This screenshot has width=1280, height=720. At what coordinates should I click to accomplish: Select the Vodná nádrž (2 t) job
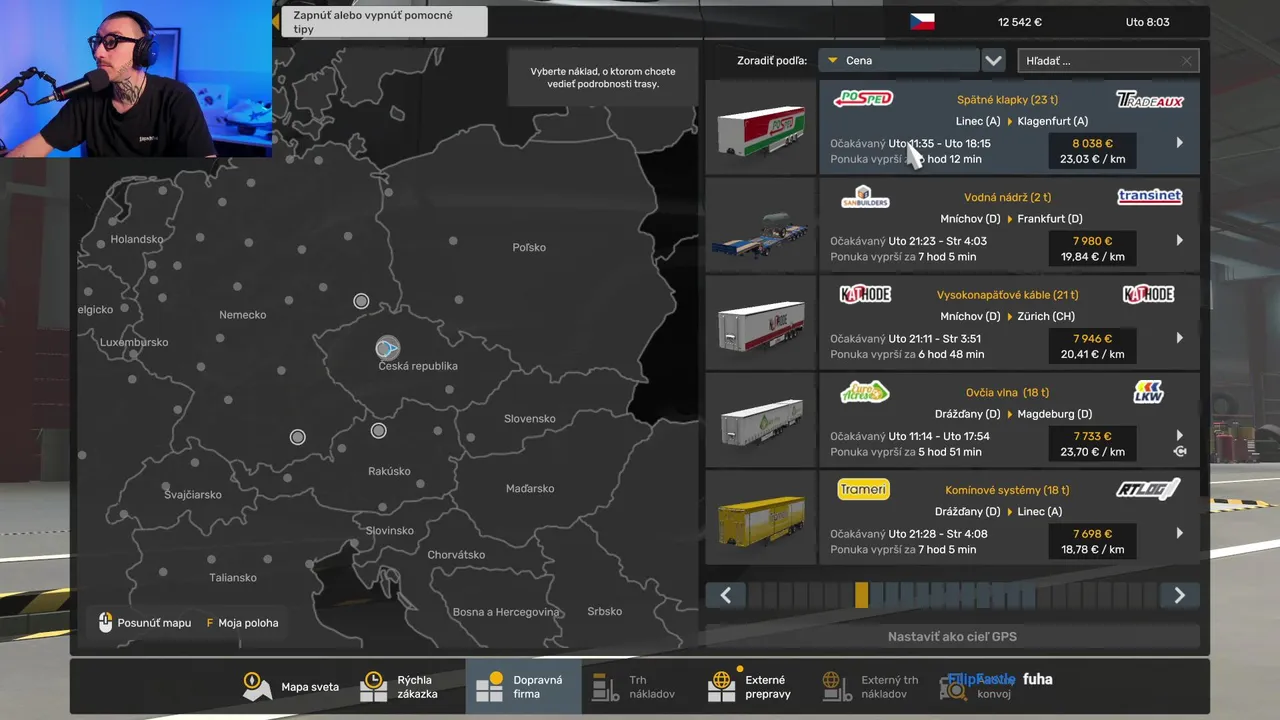[x=1009, y=226]
